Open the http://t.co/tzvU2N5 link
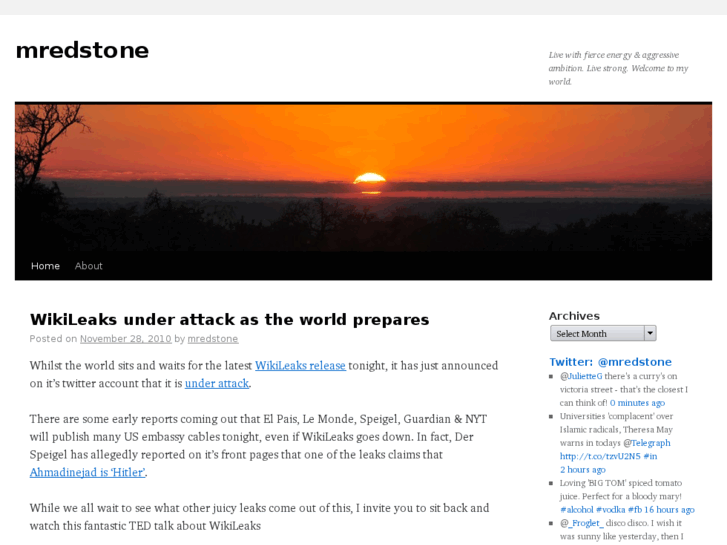 point(600,456)
